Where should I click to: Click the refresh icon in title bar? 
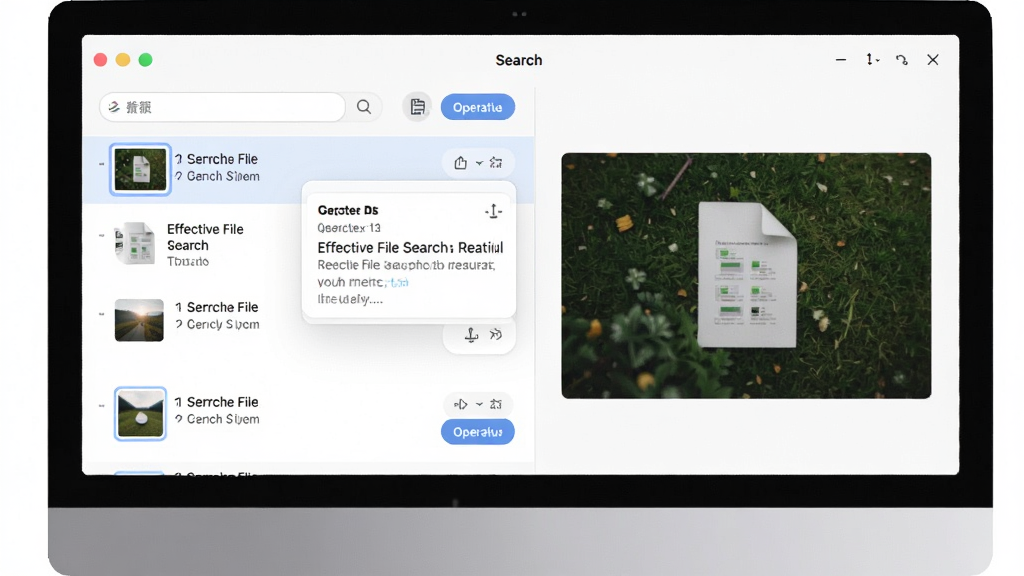902,60
